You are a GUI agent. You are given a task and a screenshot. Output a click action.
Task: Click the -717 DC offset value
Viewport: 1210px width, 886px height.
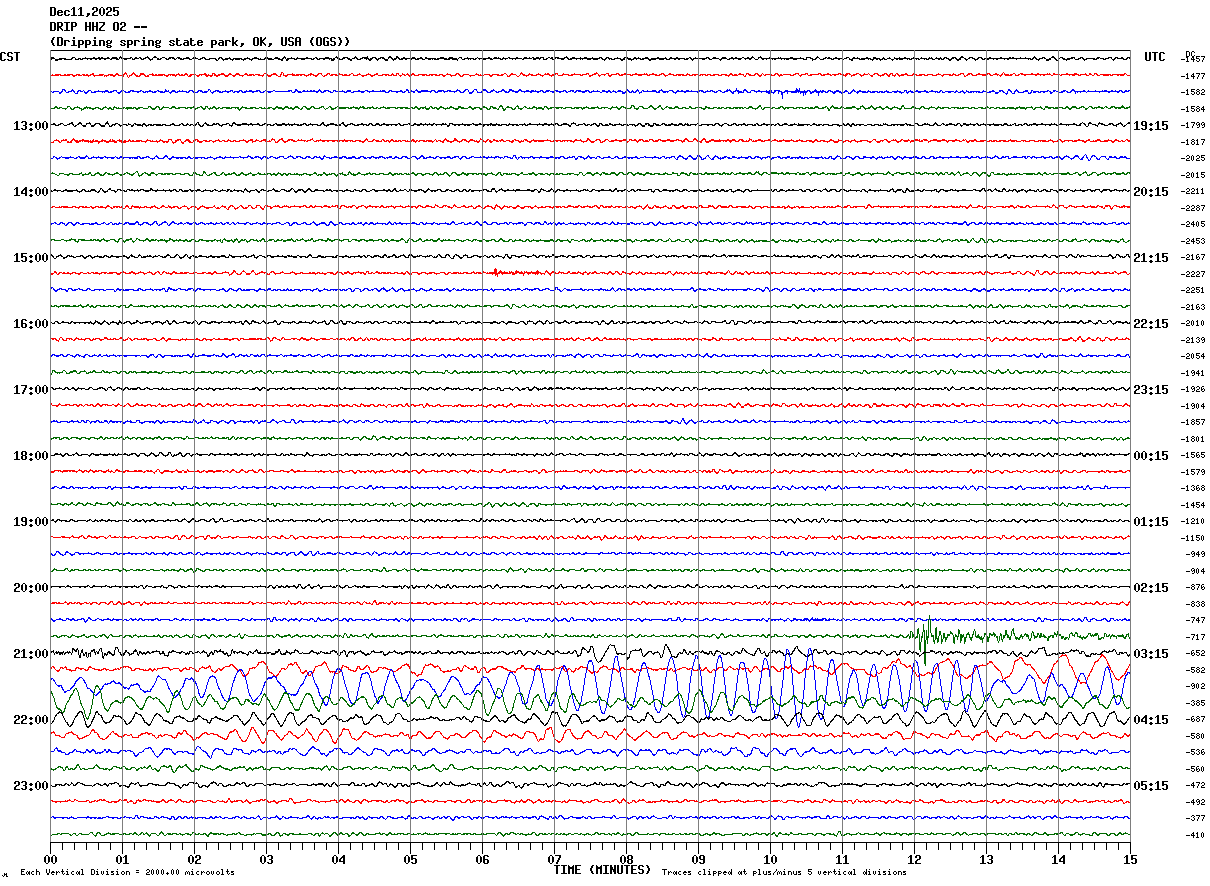click(x=1194, y=637)
